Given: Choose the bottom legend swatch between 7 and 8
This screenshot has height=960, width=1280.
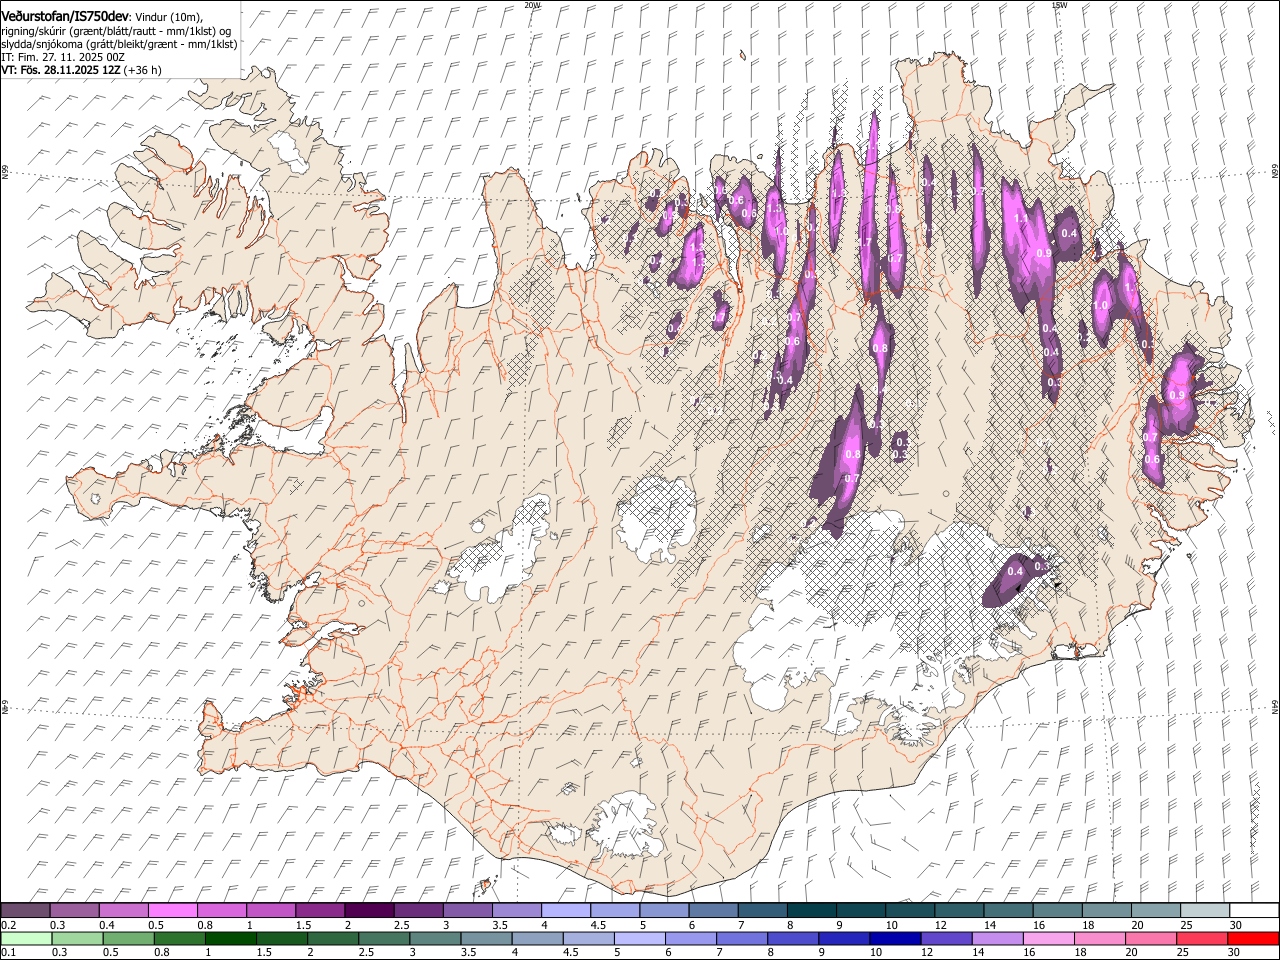Looking at the screenshot, I should pos(742,938).
